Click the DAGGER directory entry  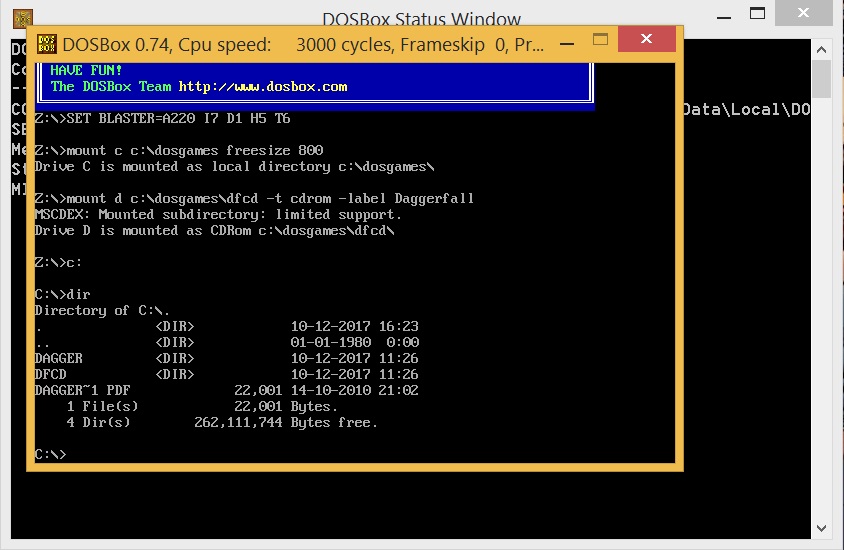coord(226,358)
